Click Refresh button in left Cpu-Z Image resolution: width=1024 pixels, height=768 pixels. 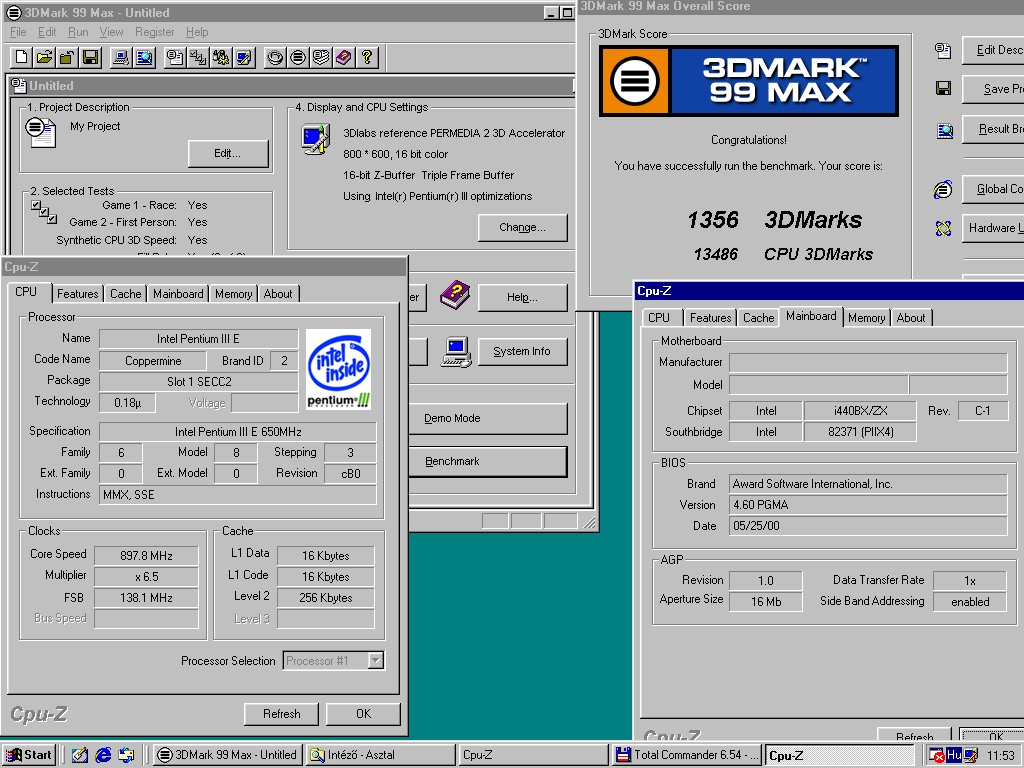pos(281,714)
